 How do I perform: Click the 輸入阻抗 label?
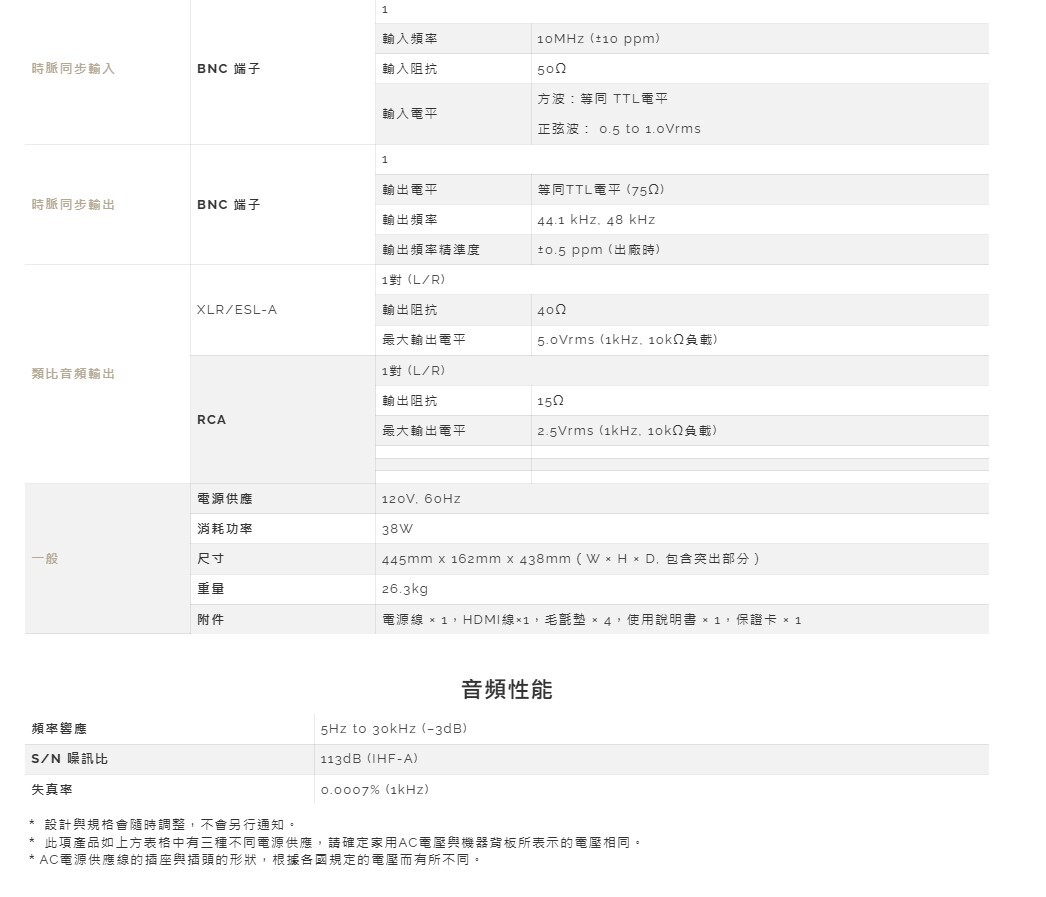[x=410, y=69]
